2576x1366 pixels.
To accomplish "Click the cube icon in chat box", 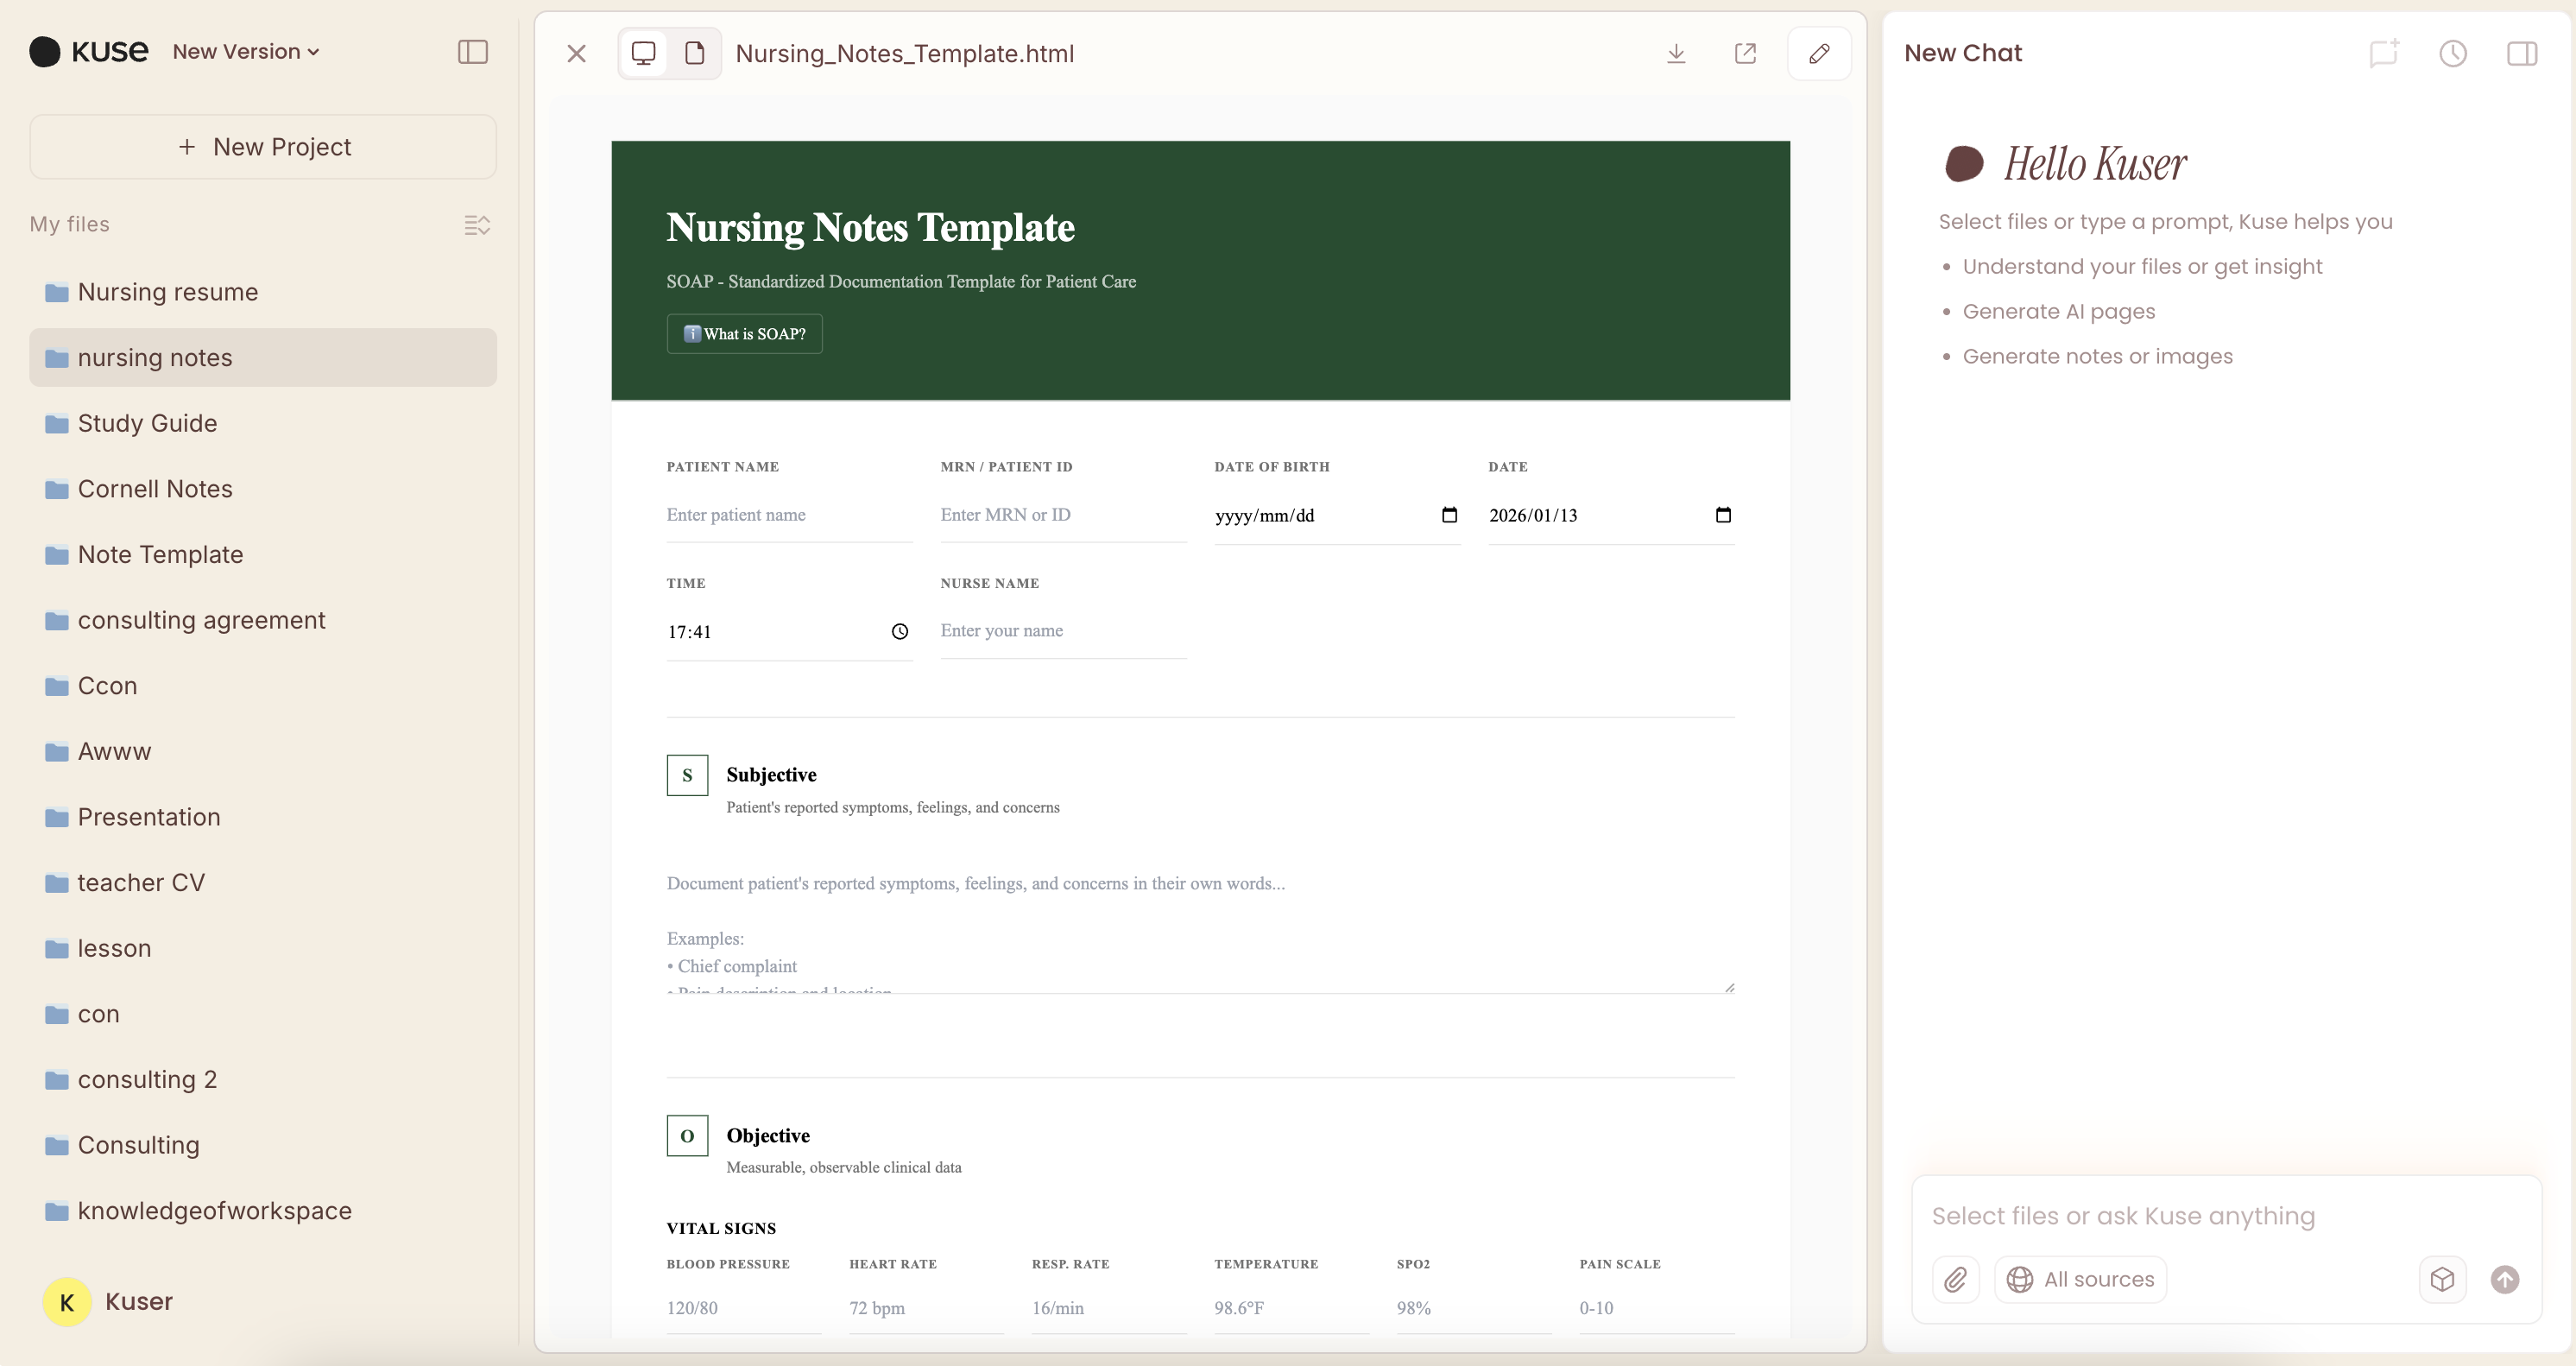I will (x=2442, y=1279).
